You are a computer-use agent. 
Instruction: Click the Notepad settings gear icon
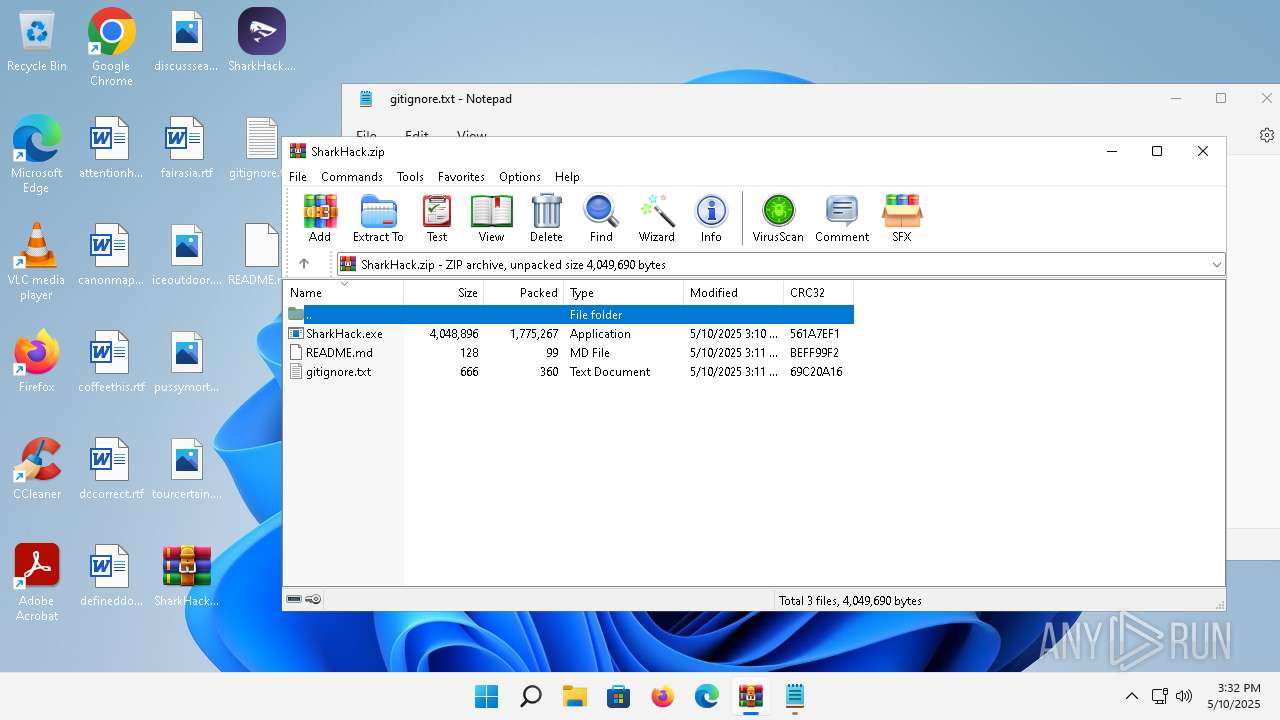[x=1267, y=135]
